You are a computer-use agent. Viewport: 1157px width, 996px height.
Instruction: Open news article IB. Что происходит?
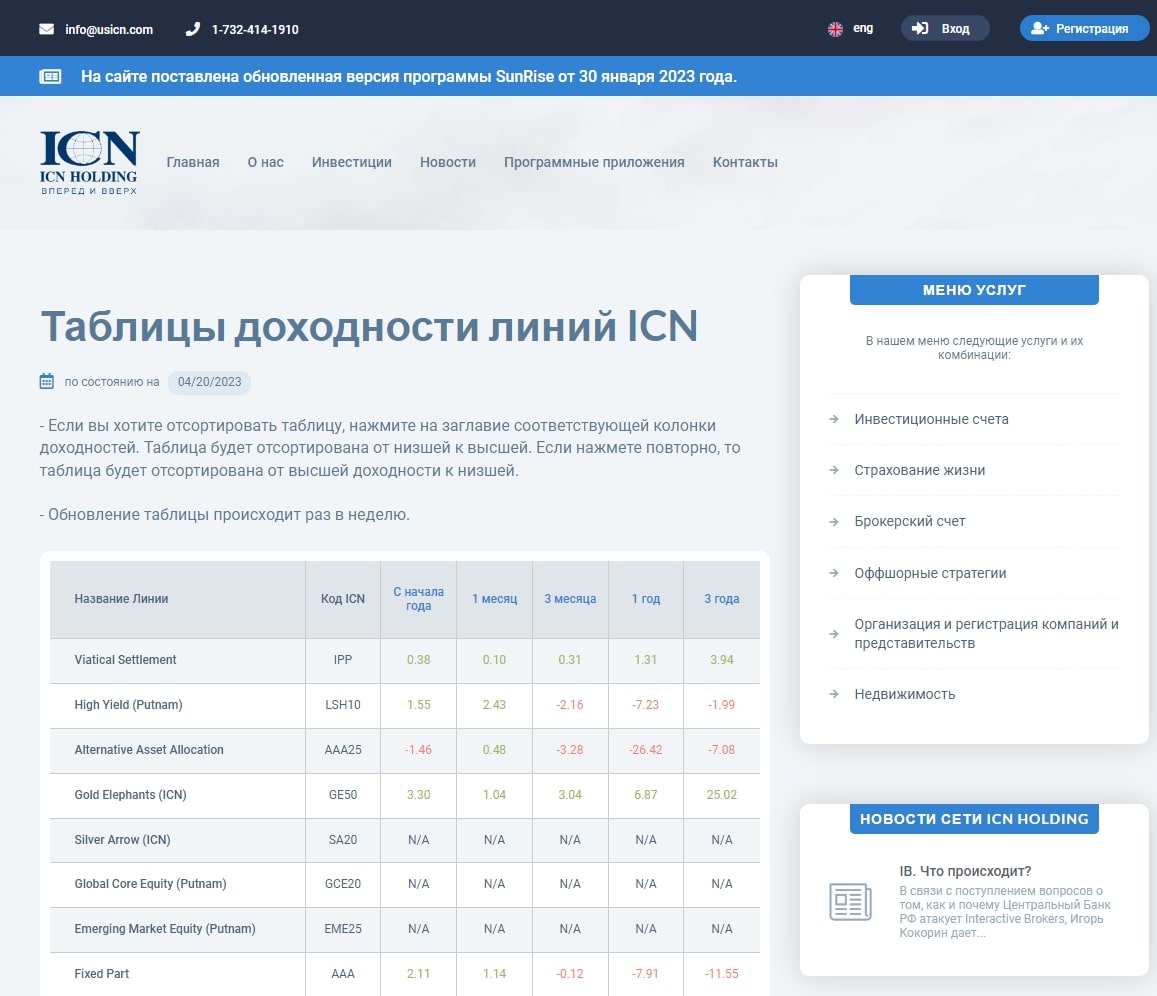point(965,871)
